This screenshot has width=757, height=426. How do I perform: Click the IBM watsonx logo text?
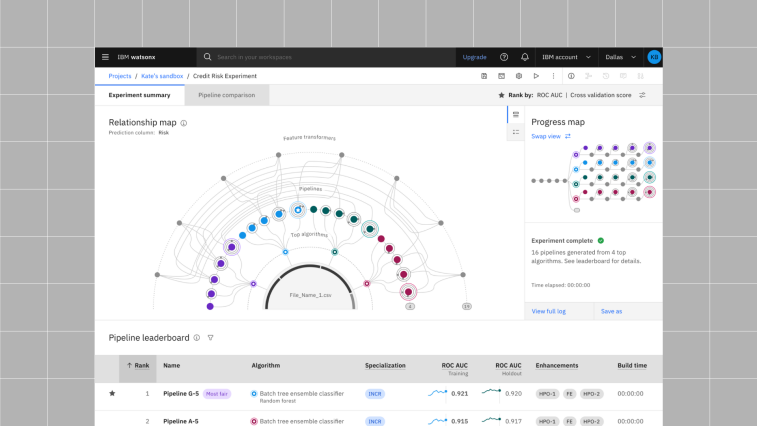click(137, 57)
